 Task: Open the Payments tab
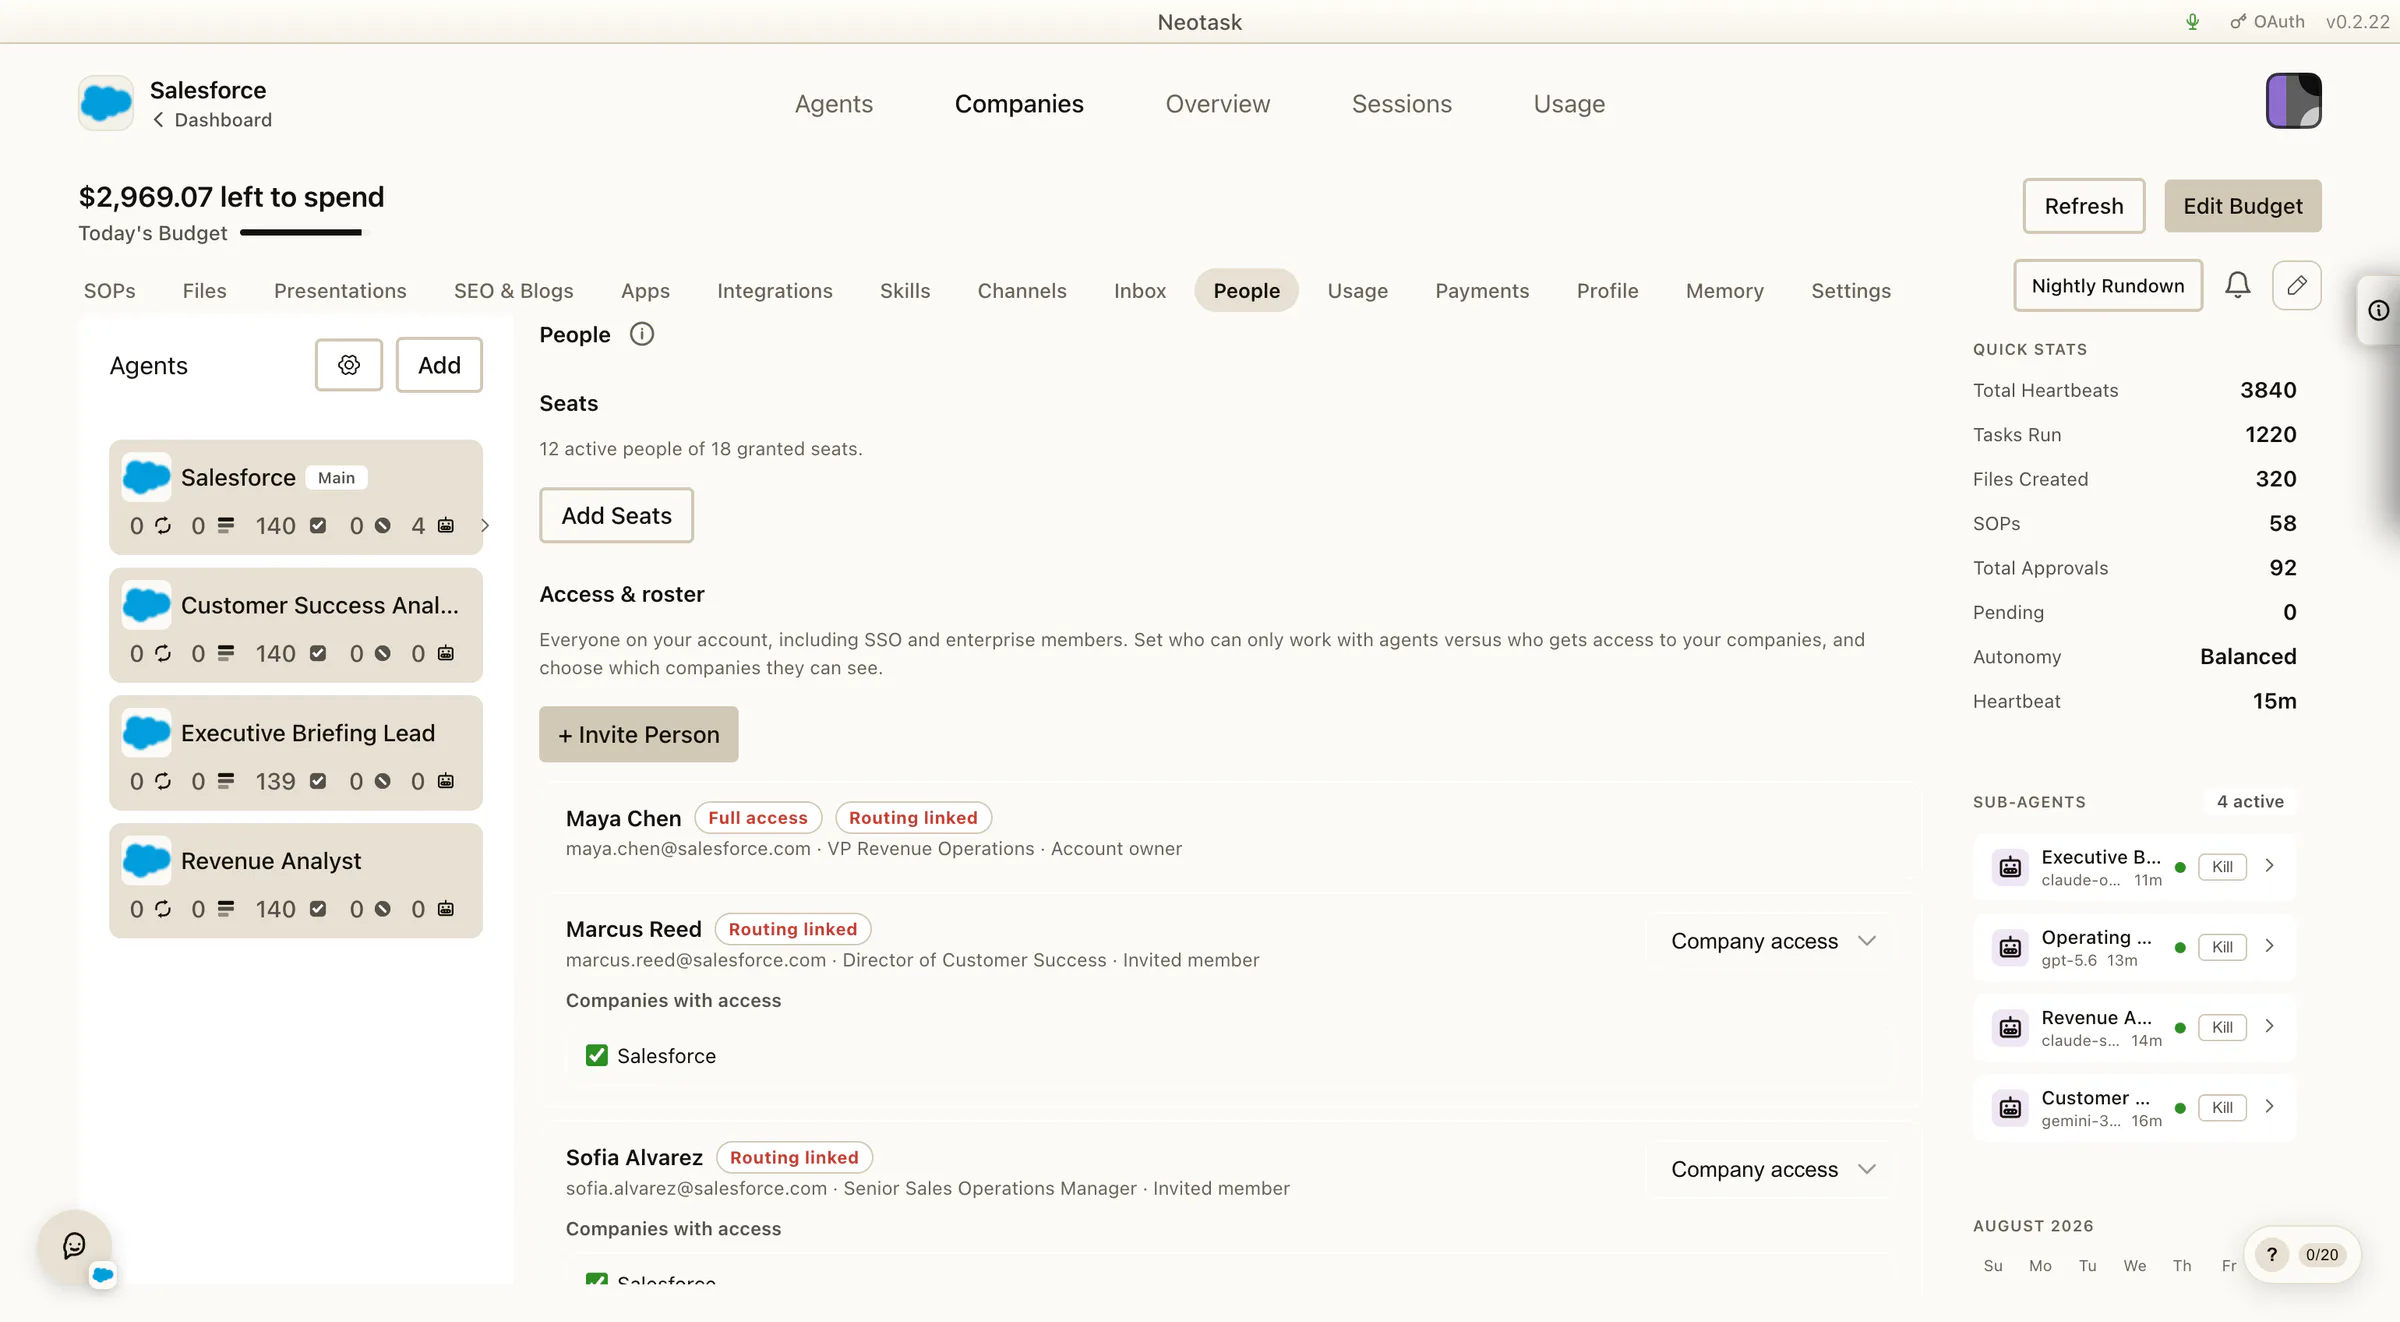(1482, 291)
